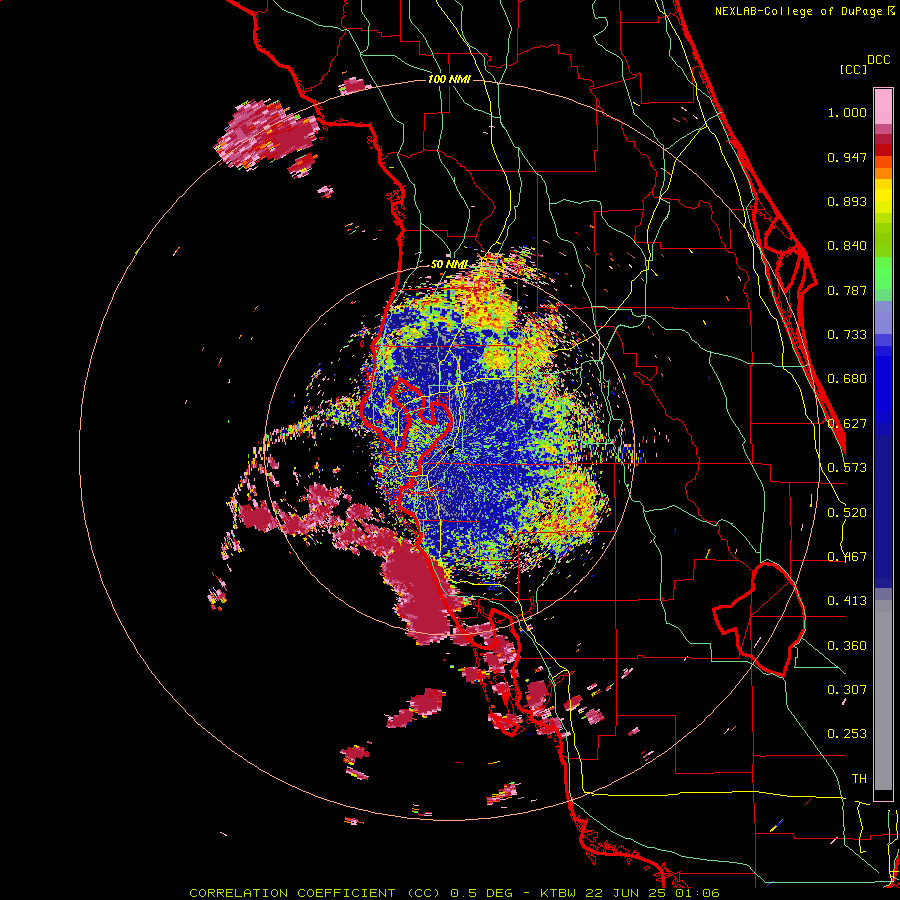900x900 pixels.
Task: Click the 0.573 value on color scale
Action: point(847,468)
